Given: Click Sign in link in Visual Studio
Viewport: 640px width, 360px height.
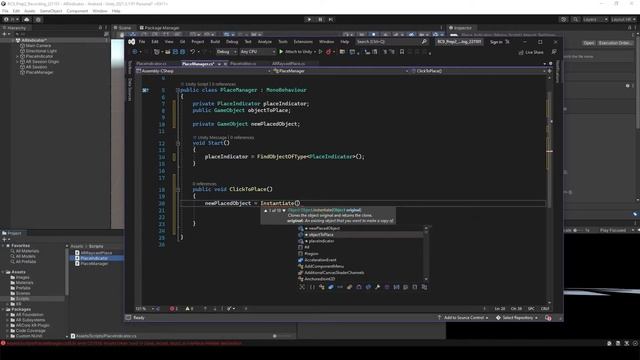Looking at the screenshot, I should (496, 42).
